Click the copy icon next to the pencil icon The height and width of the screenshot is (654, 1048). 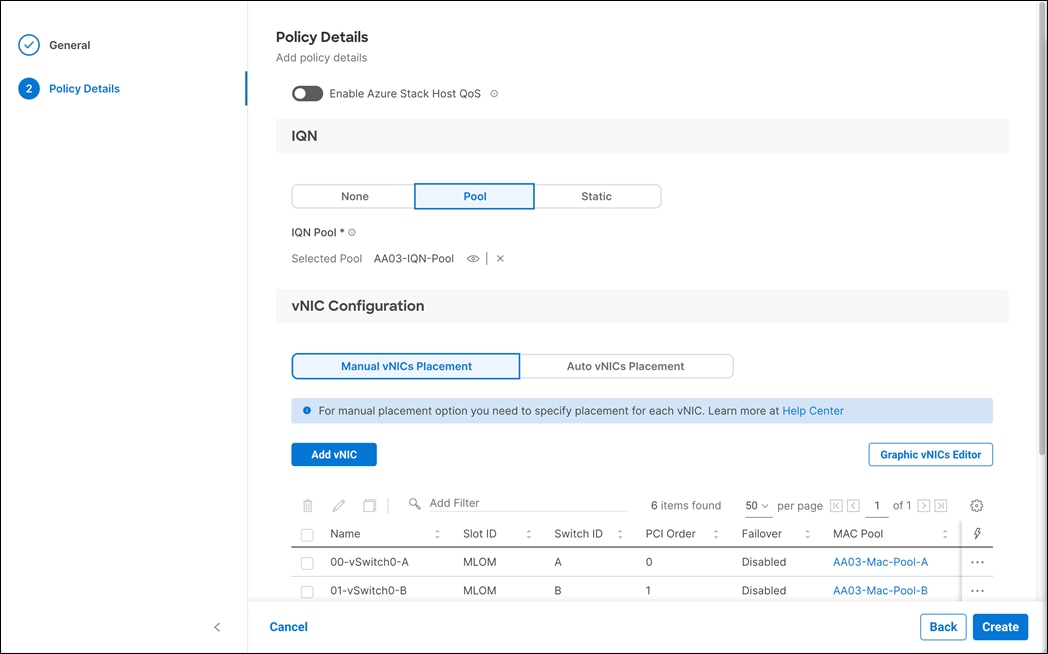368,505
